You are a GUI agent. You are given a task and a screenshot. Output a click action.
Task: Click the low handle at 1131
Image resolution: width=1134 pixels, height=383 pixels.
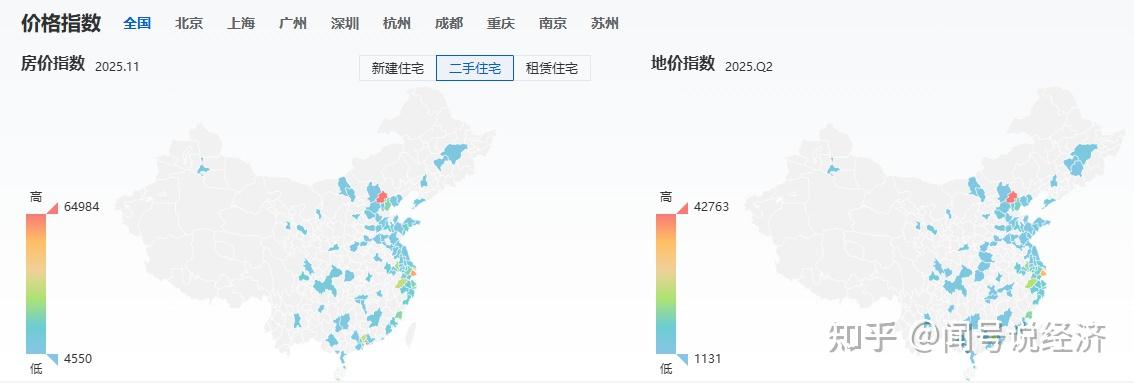click(x=682, y=358)
